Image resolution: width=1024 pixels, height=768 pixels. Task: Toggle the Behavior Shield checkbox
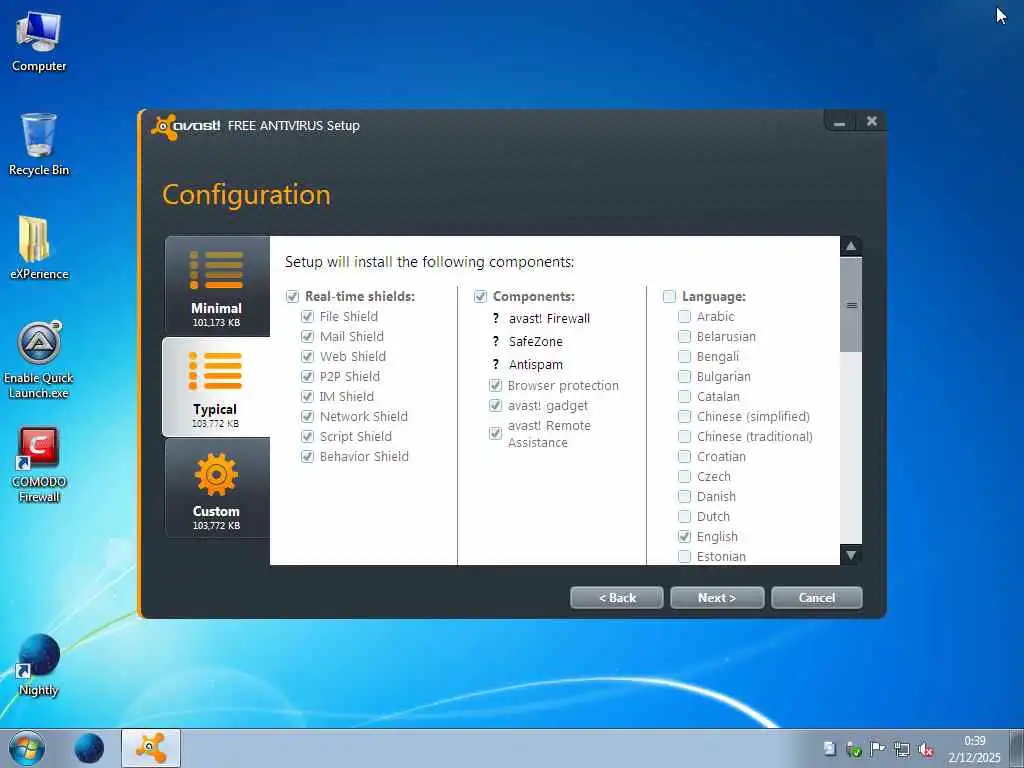pos(308,456)
